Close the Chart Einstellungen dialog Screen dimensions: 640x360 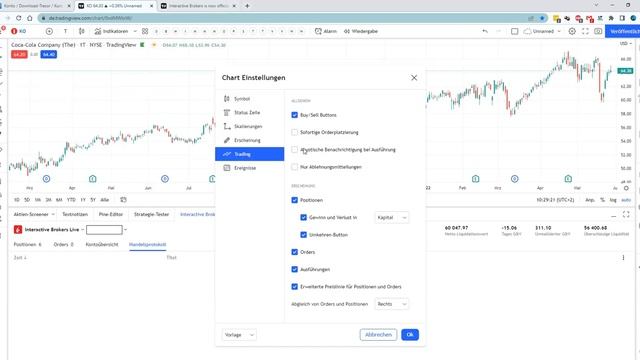[x=414, y=78]
